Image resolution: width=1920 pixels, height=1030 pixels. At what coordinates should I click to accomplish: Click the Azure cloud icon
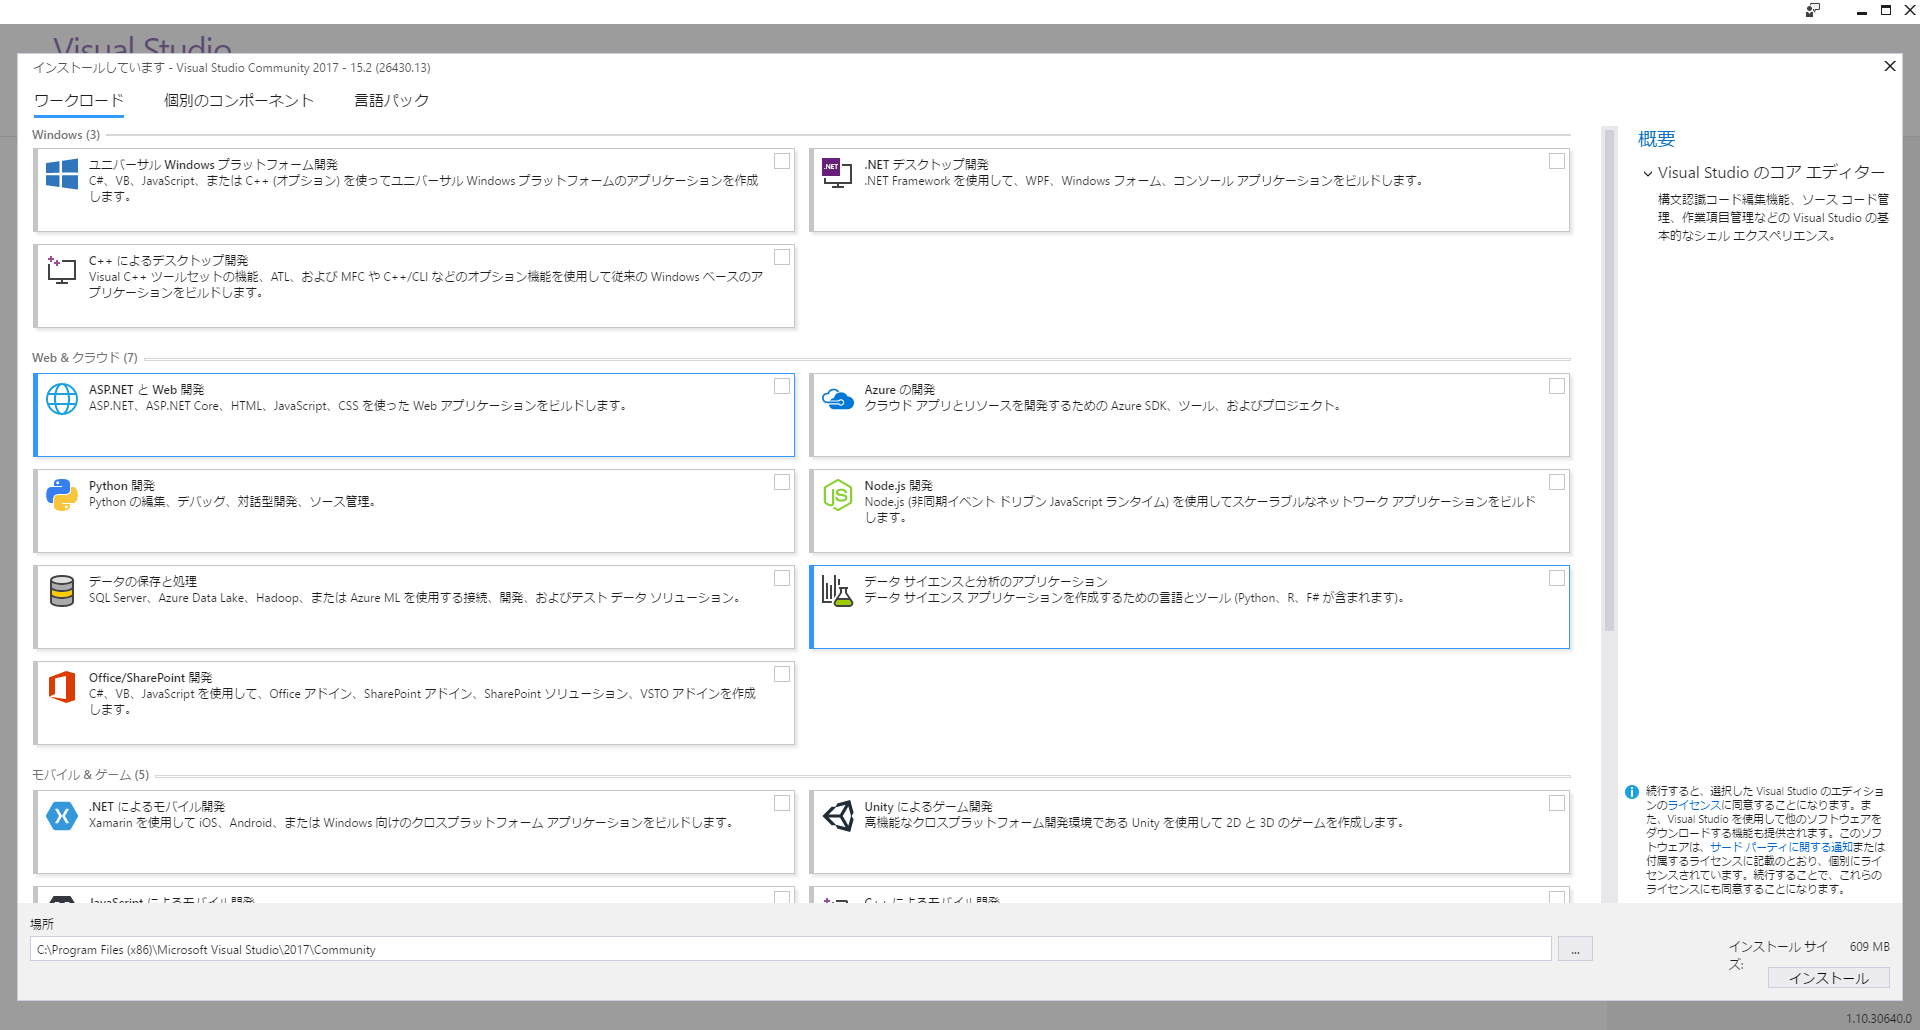837,400
